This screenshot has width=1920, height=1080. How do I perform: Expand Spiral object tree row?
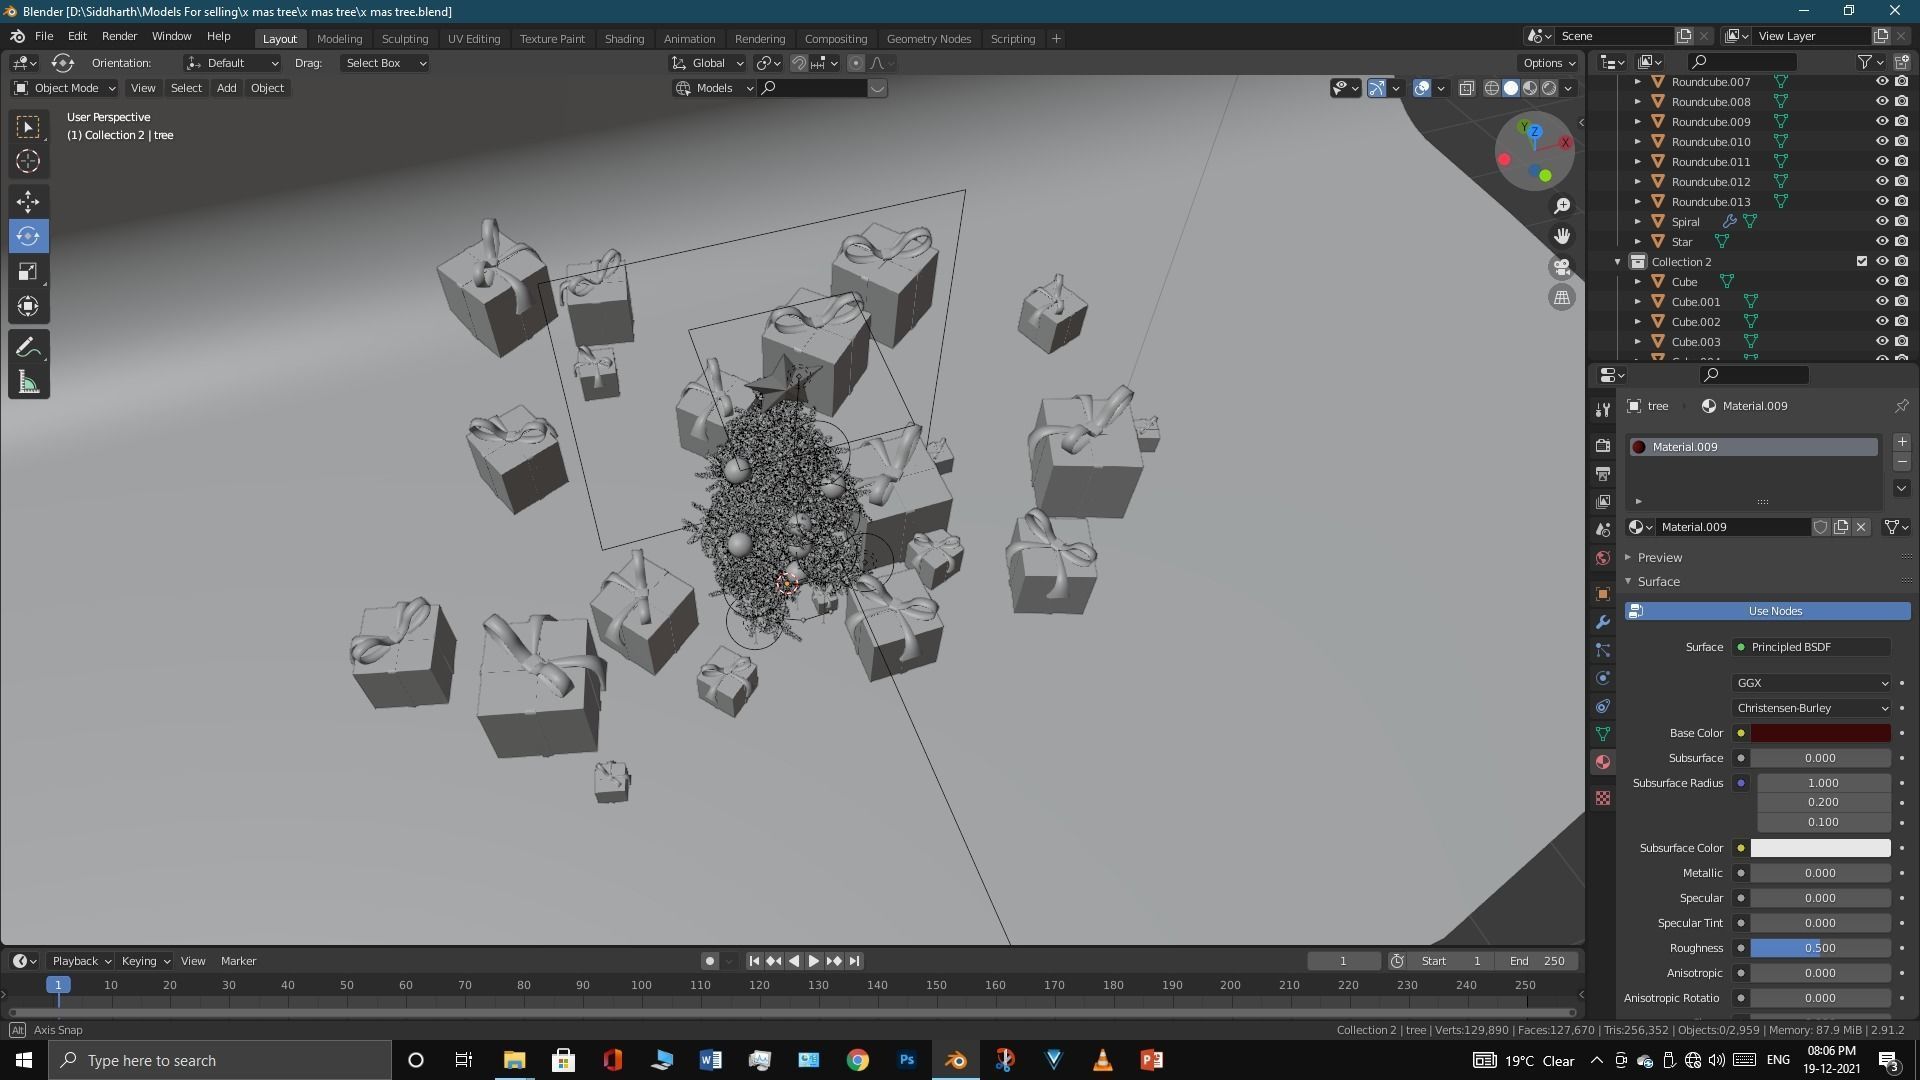click(1637, 222)
